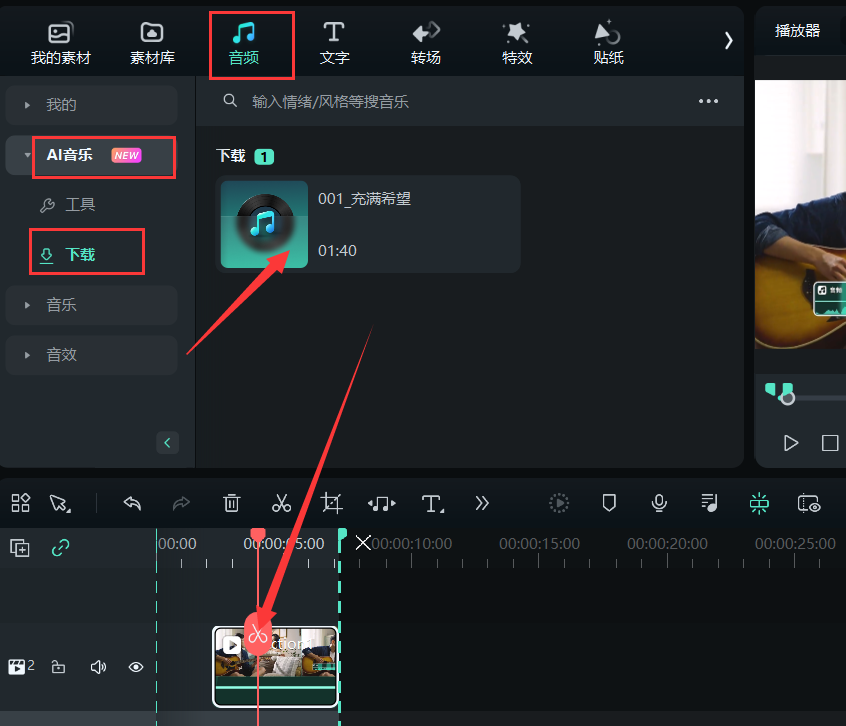Open 工具 under AI音乐

80,205
